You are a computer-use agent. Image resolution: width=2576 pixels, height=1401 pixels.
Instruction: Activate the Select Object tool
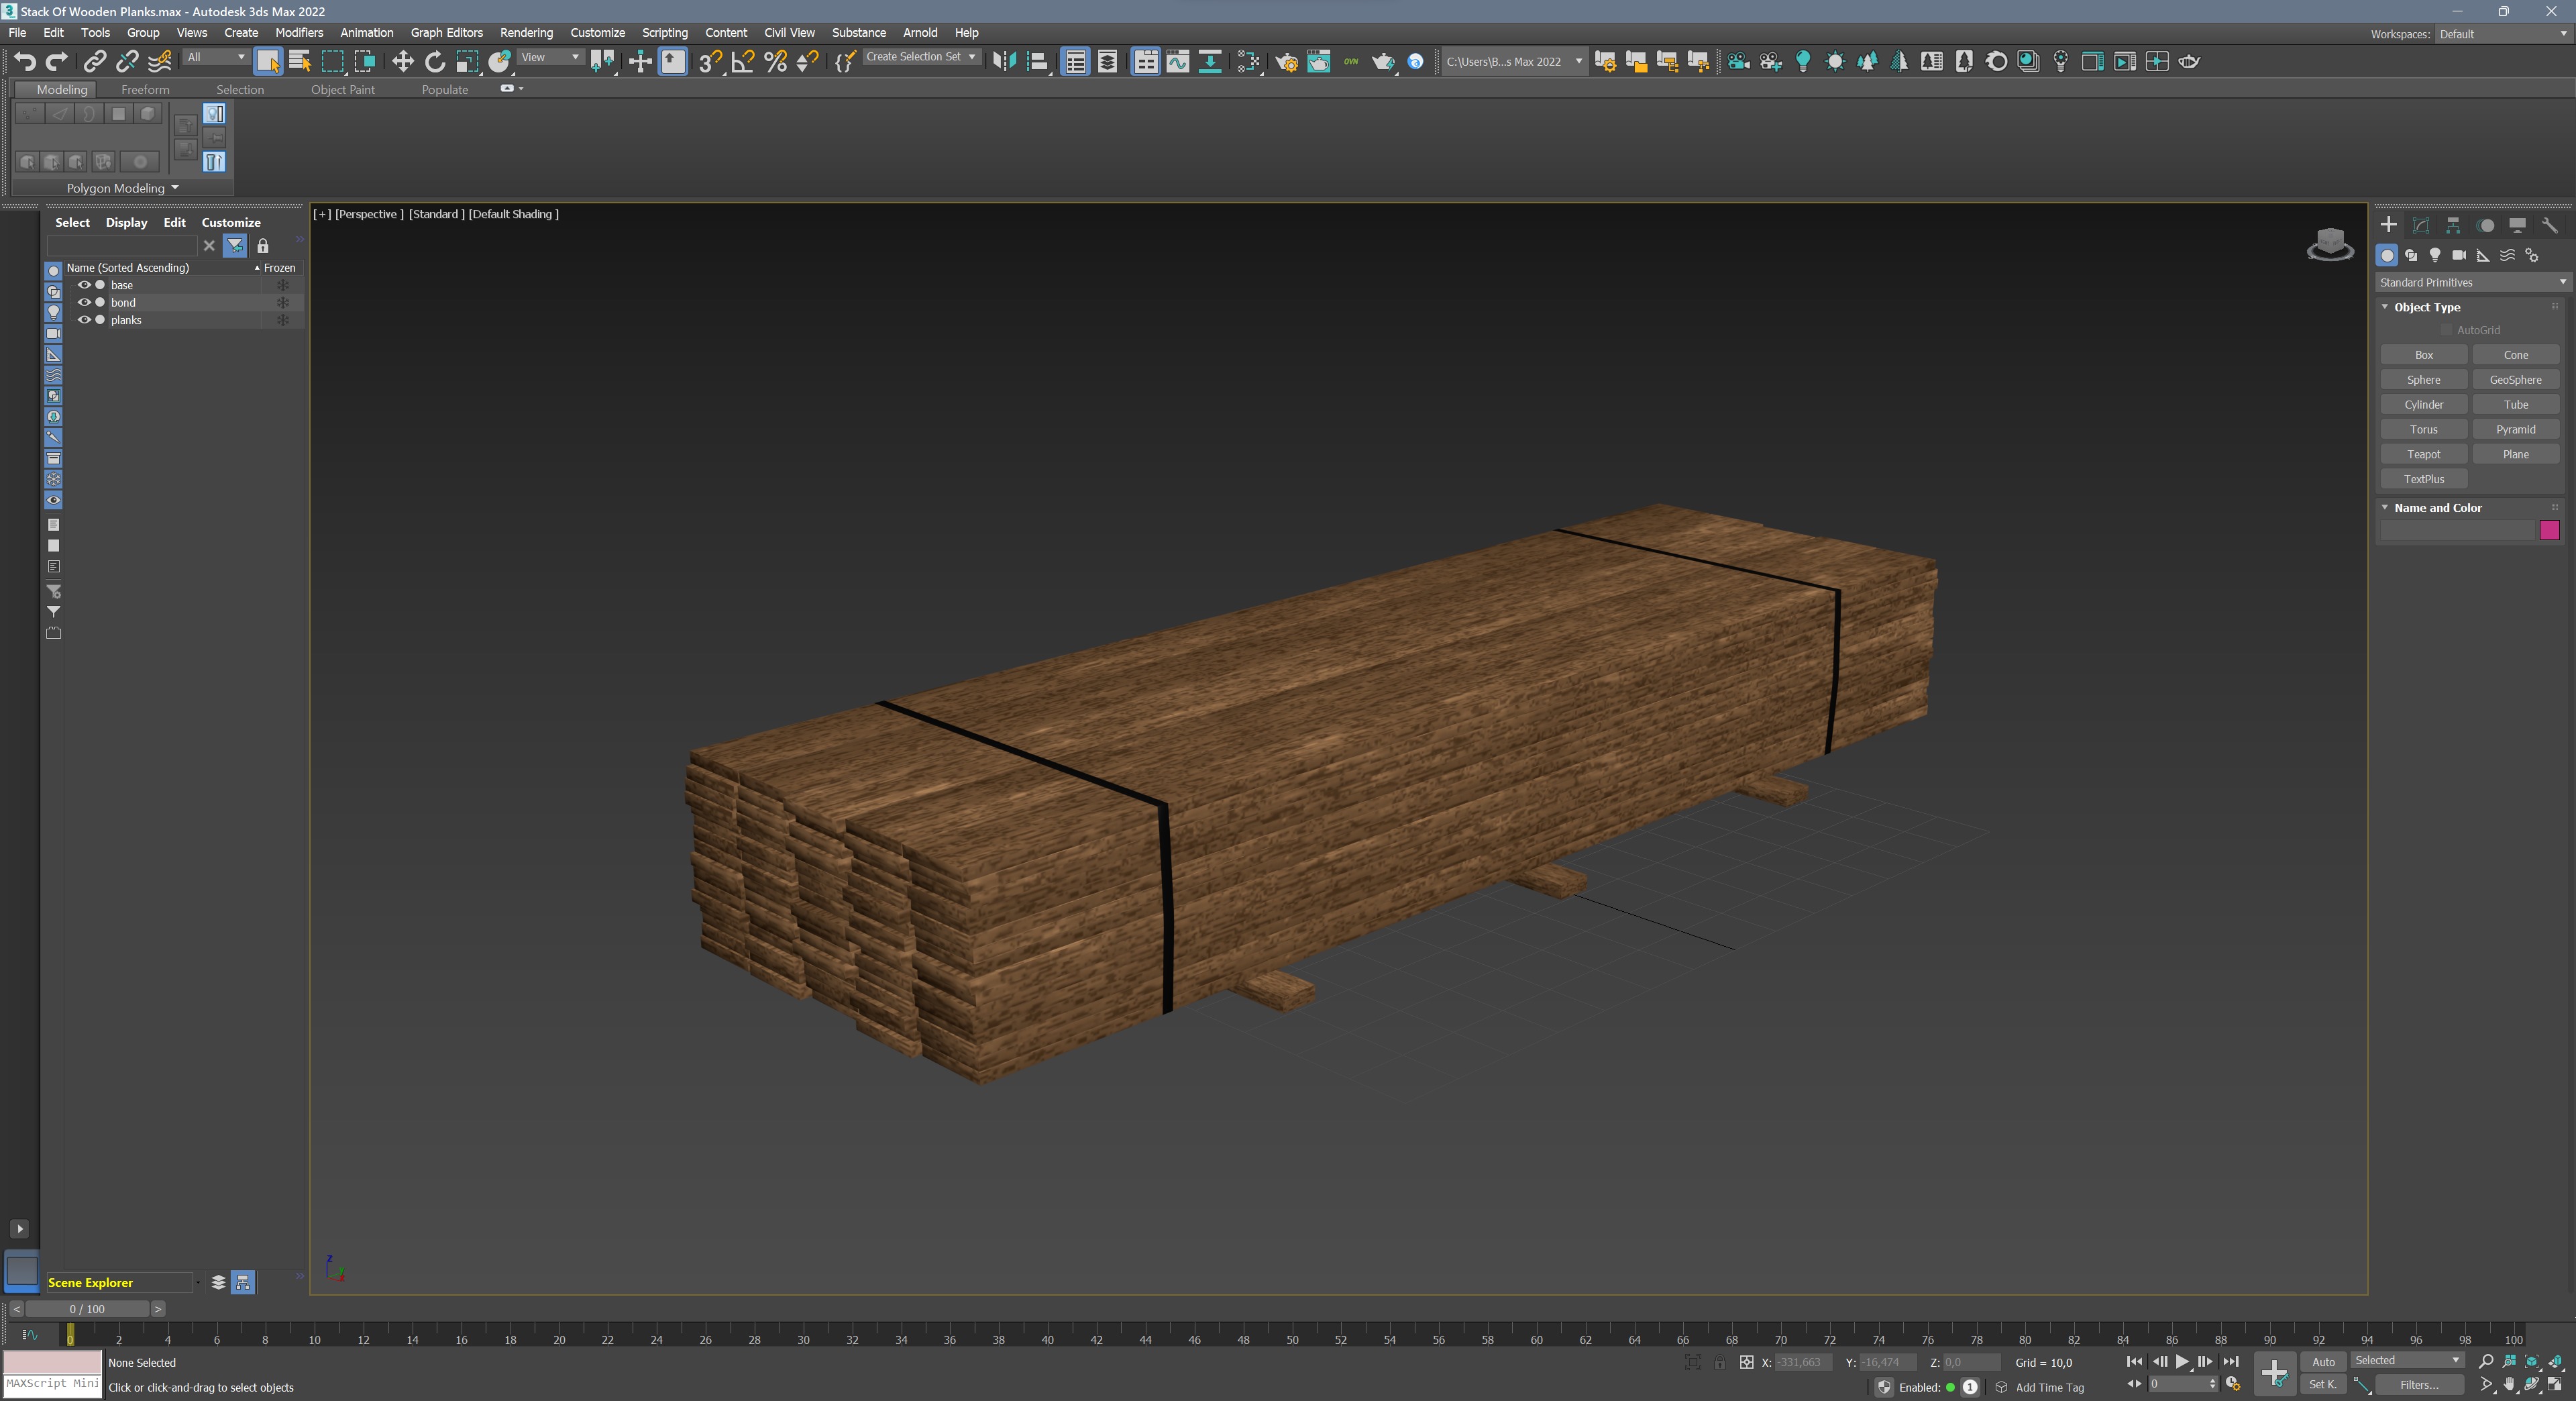click(268, 62)
